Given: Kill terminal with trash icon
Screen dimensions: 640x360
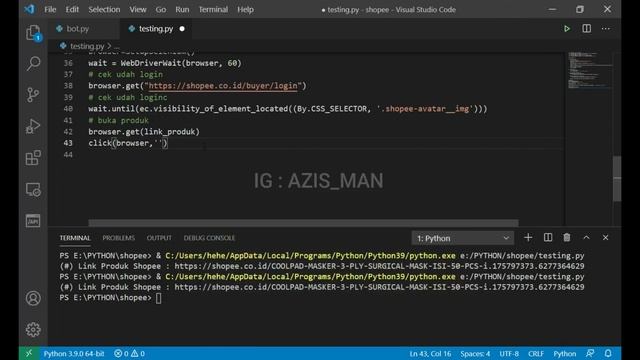Looking at the screenshot, I should tap(567, 238).
